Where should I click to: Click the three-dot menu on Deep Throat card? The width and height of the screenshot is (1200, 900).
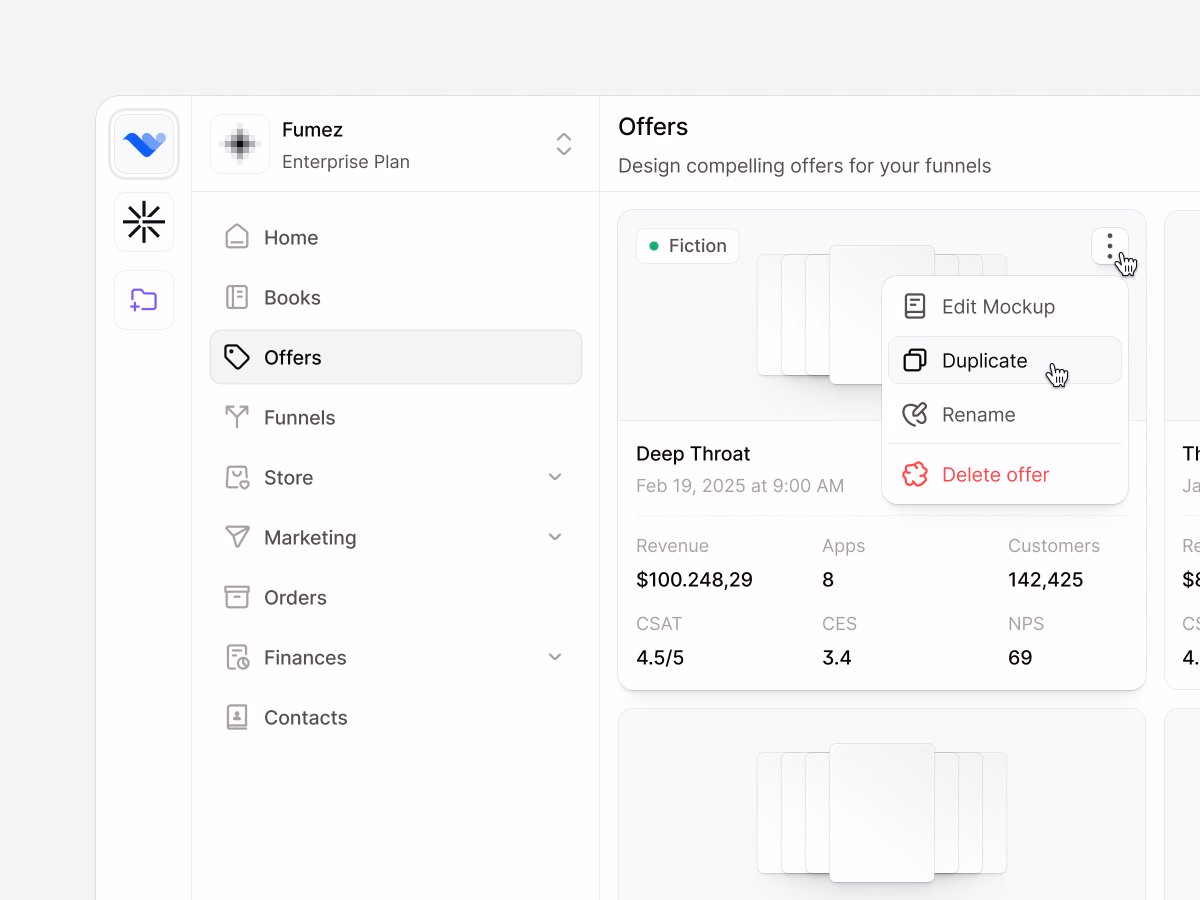(1110, 246)
